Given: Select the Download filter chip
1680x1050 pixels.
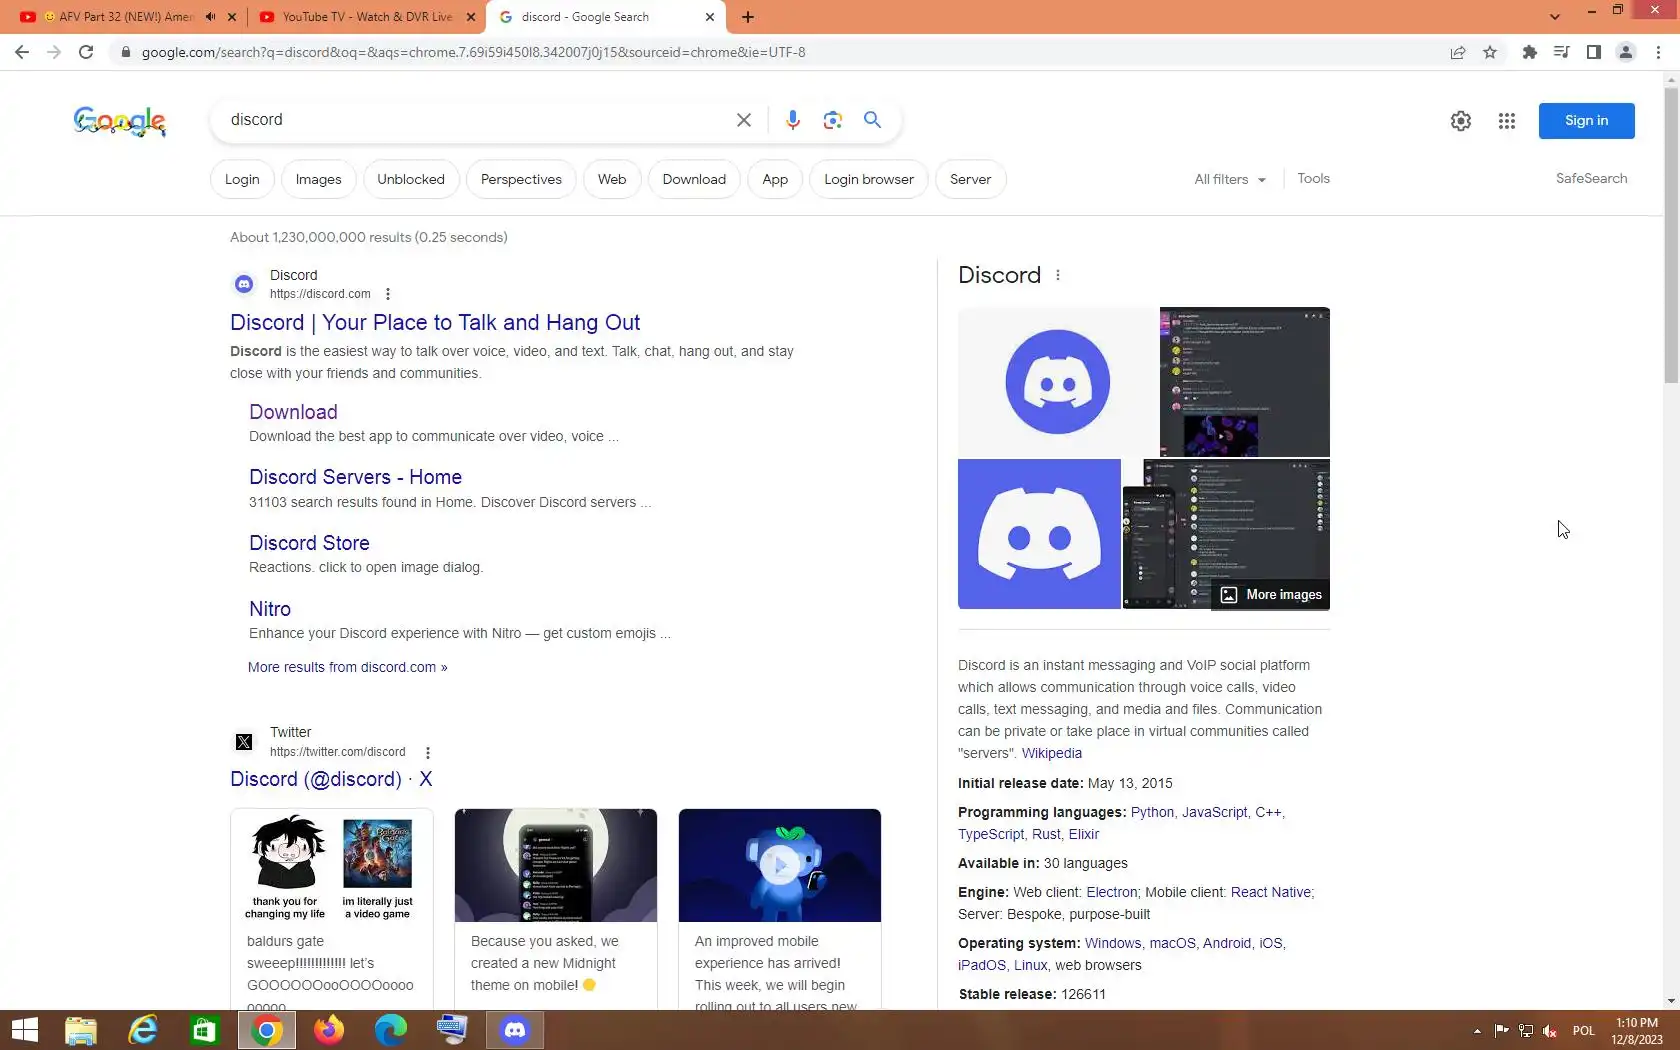Looking at the screenshot, I should tap(694, 179).
